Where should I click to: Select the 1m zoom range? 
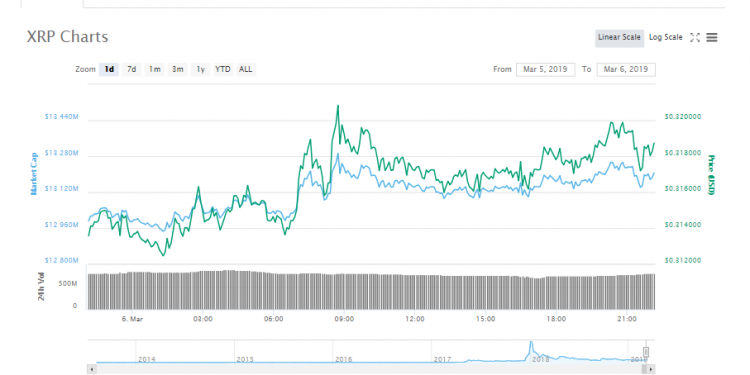click(x=154, y=69)
